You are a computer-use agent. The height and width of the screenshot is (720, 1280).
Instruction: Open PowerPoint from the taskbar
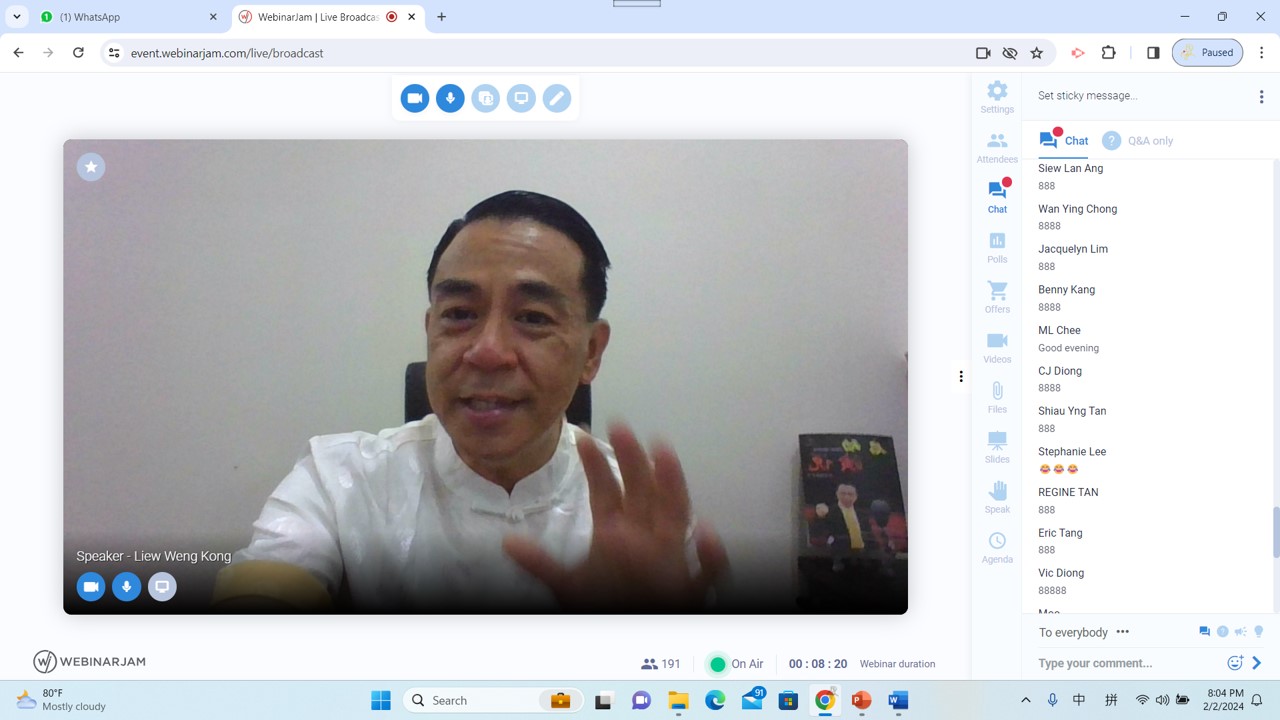pyautogui.click(x=861, y=700)
